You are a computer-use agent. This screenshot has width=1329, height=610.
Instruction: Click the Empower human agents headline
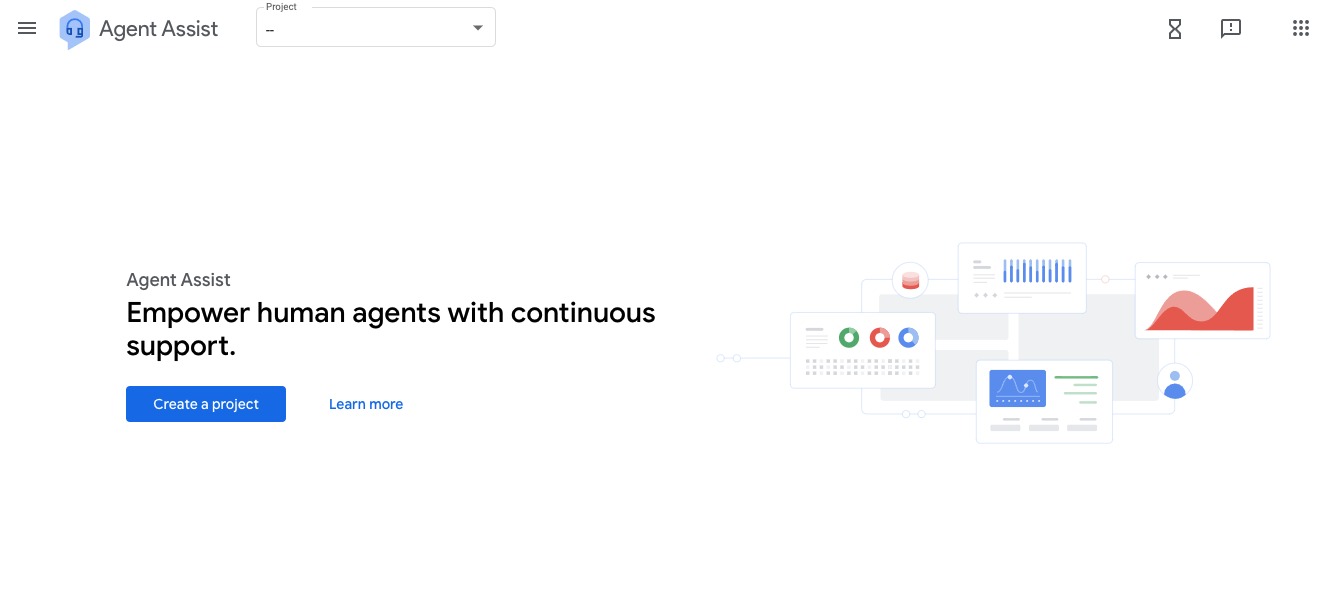(x=391, y=329)
